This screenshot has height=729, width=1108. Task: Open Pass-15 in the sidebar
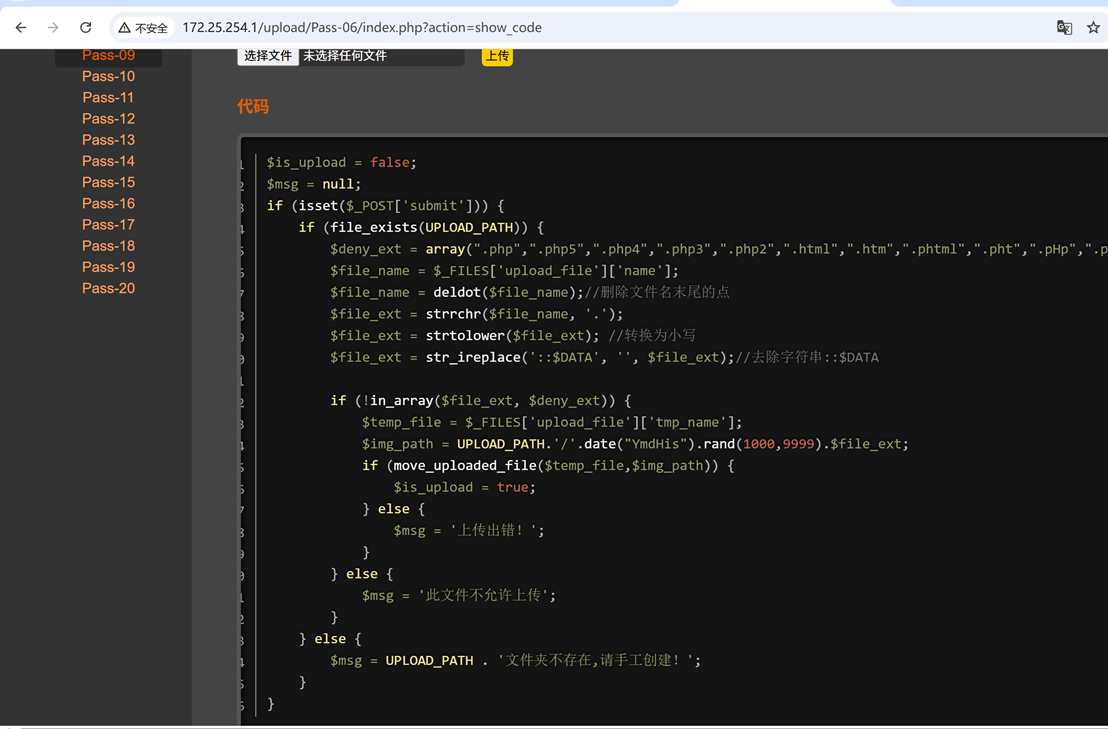coord(108,182)
